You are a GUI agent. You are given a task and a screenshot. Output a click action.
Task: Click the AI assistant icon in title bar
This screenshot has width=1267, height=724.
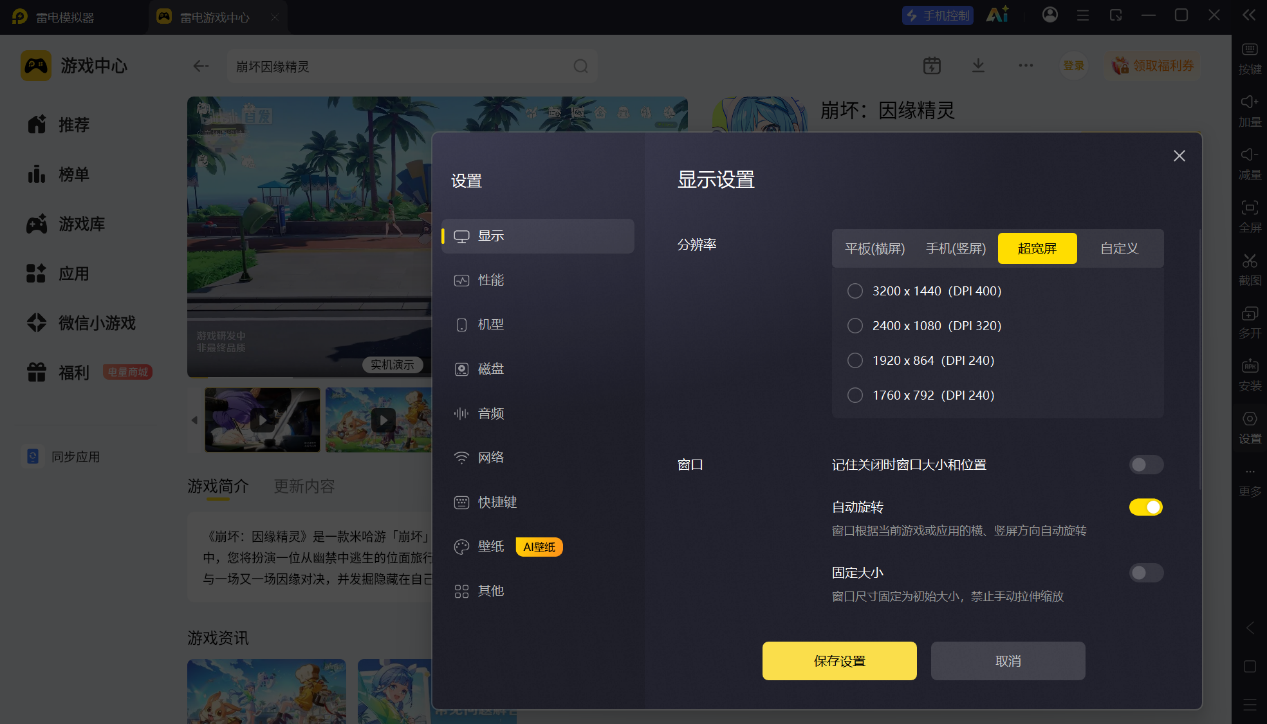(997, 15)
